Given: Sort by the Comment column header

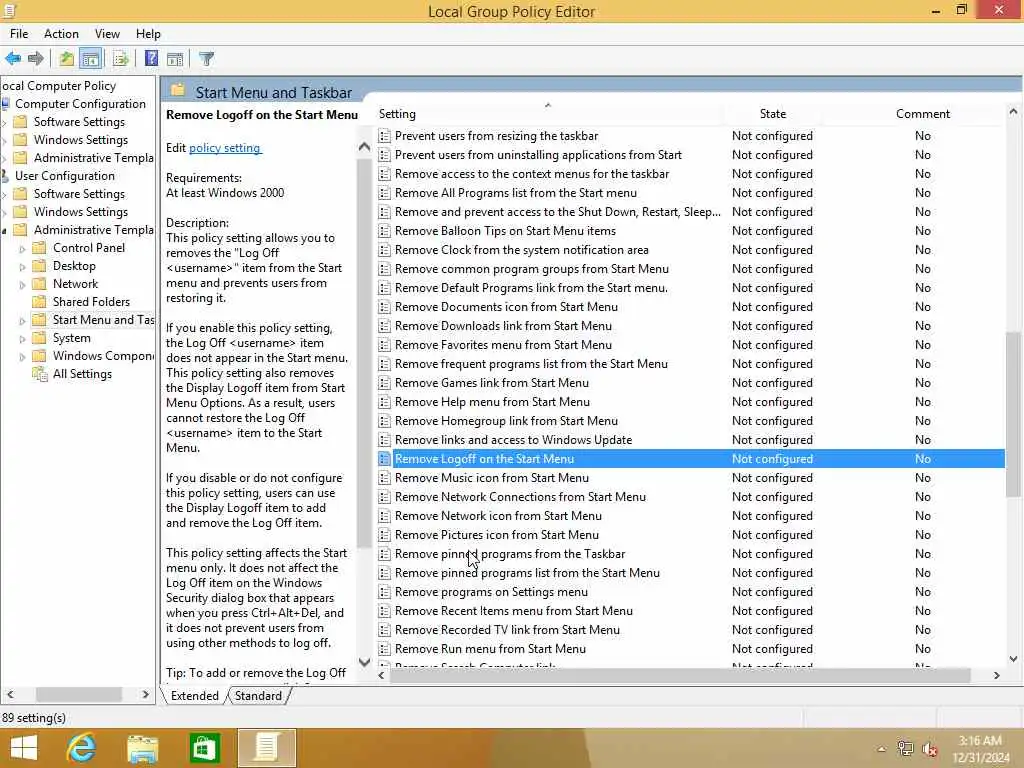Looking at the screenshot, I should [922, 114].
